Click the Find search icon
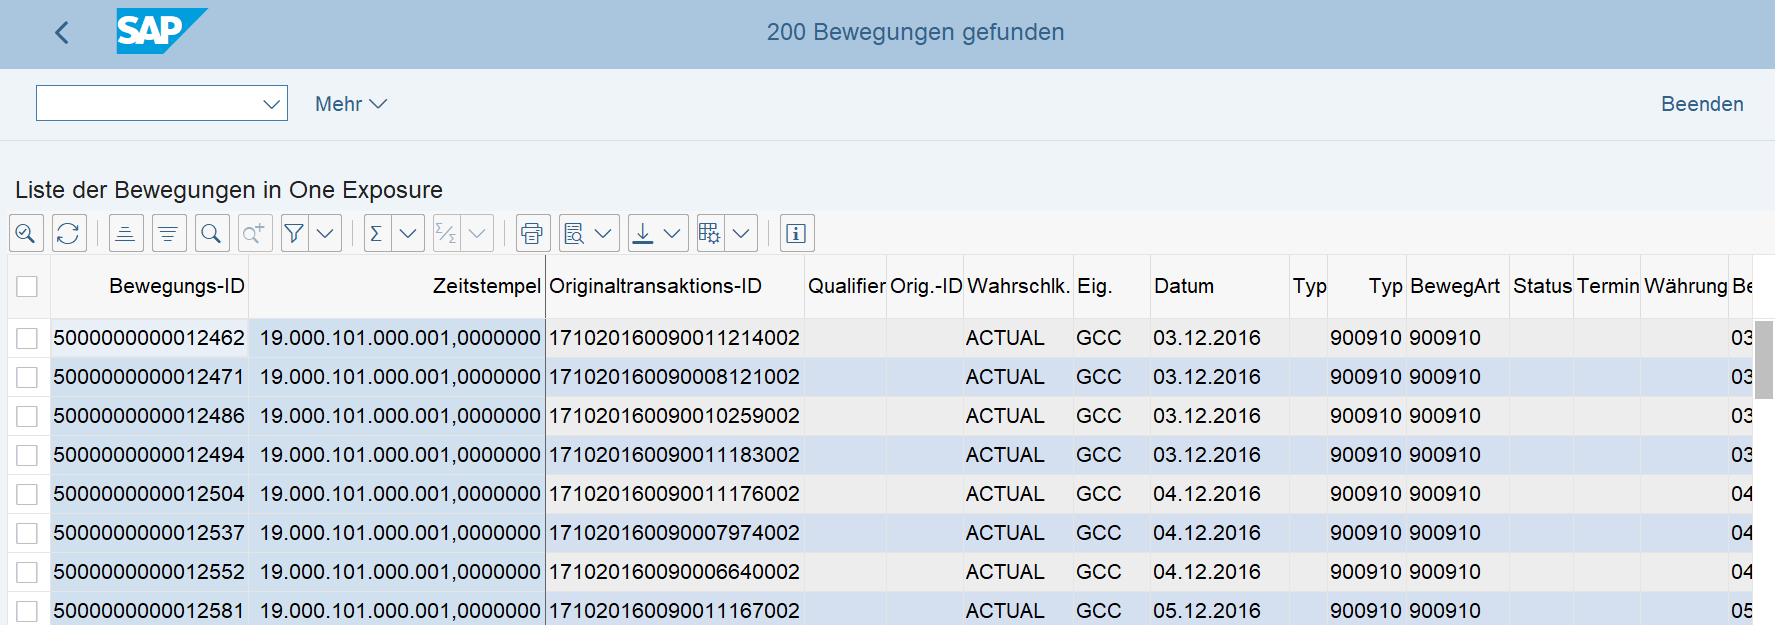Screen dimensions: 1775x625 tap(211, 233)
